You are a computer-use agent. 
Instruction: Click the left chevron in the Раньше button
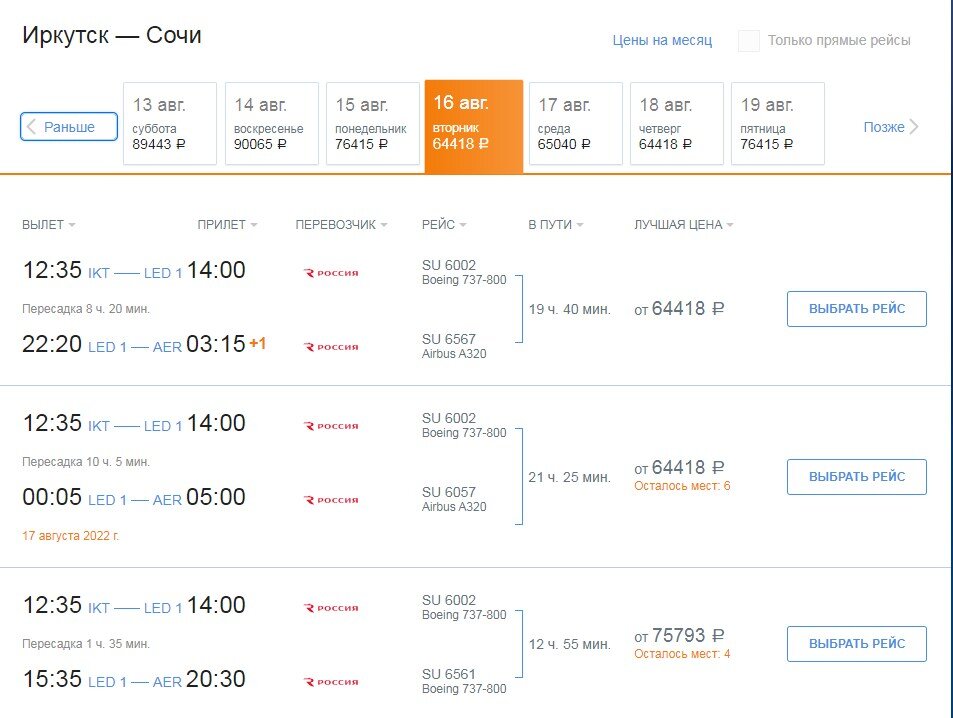tap(32, 127)
